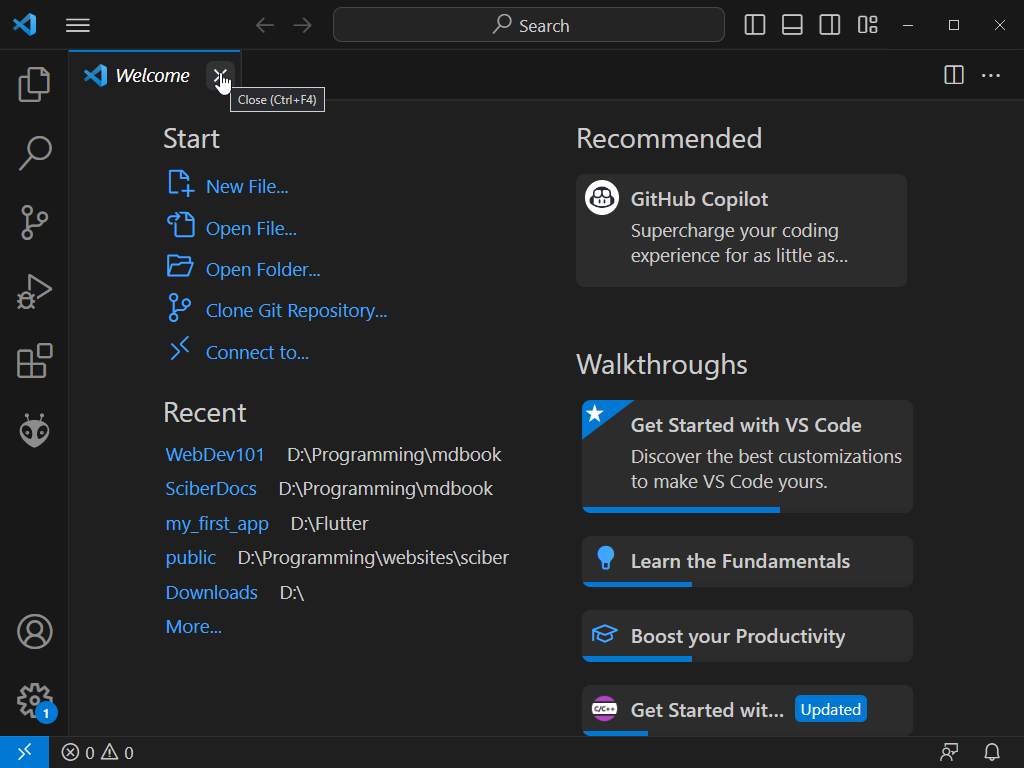1024x768 pixels.
Task: Click the Connect to link
Action: coord(257,353)
